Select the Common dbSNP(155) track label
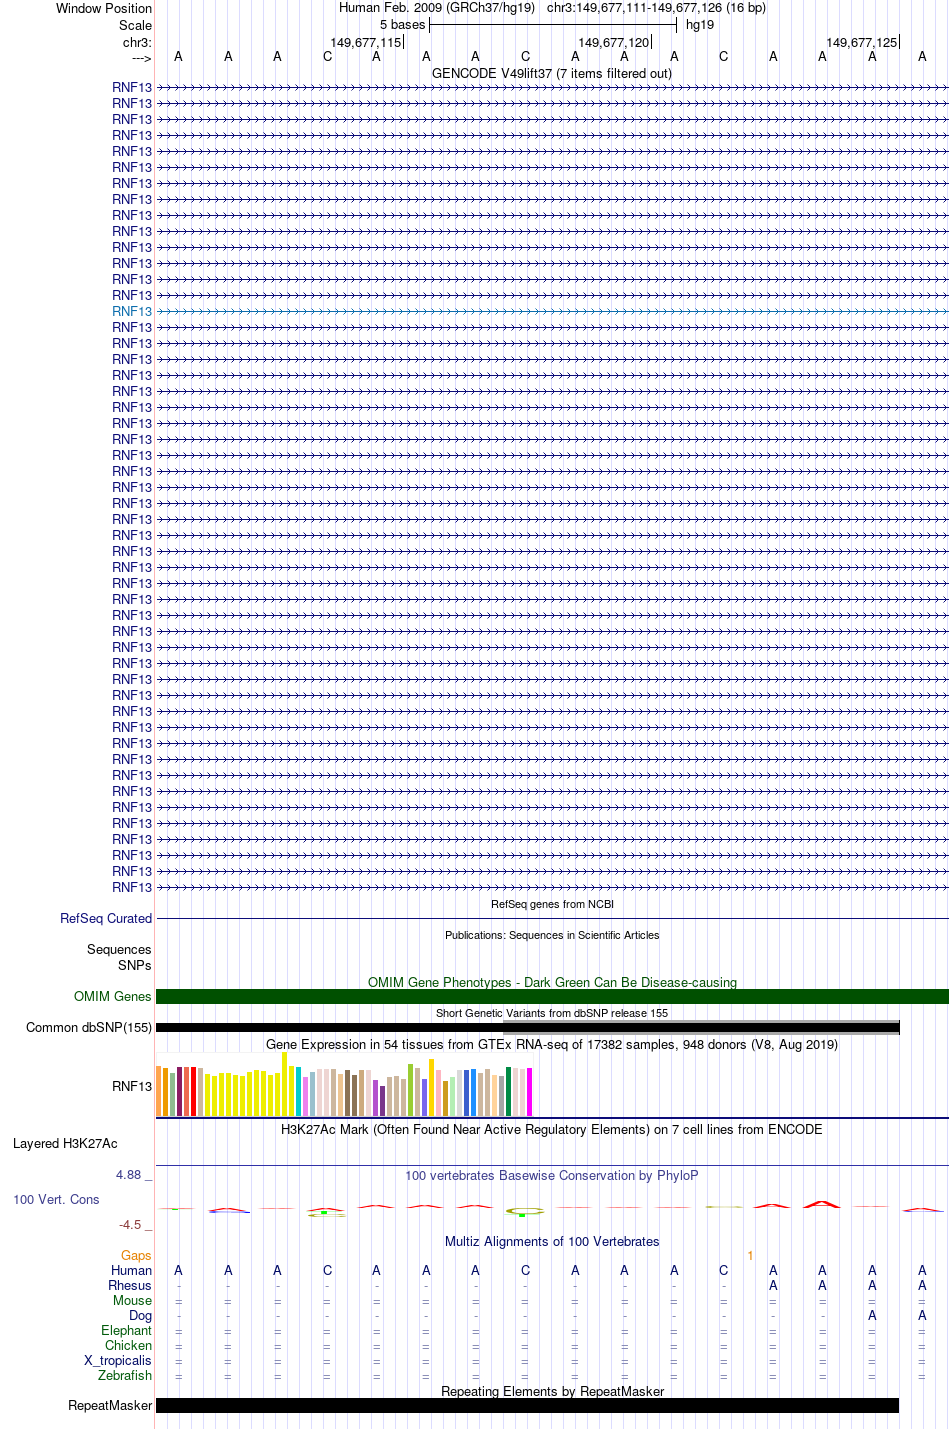Screen dimensions: 950x1429 click(x=89, y=1027)
